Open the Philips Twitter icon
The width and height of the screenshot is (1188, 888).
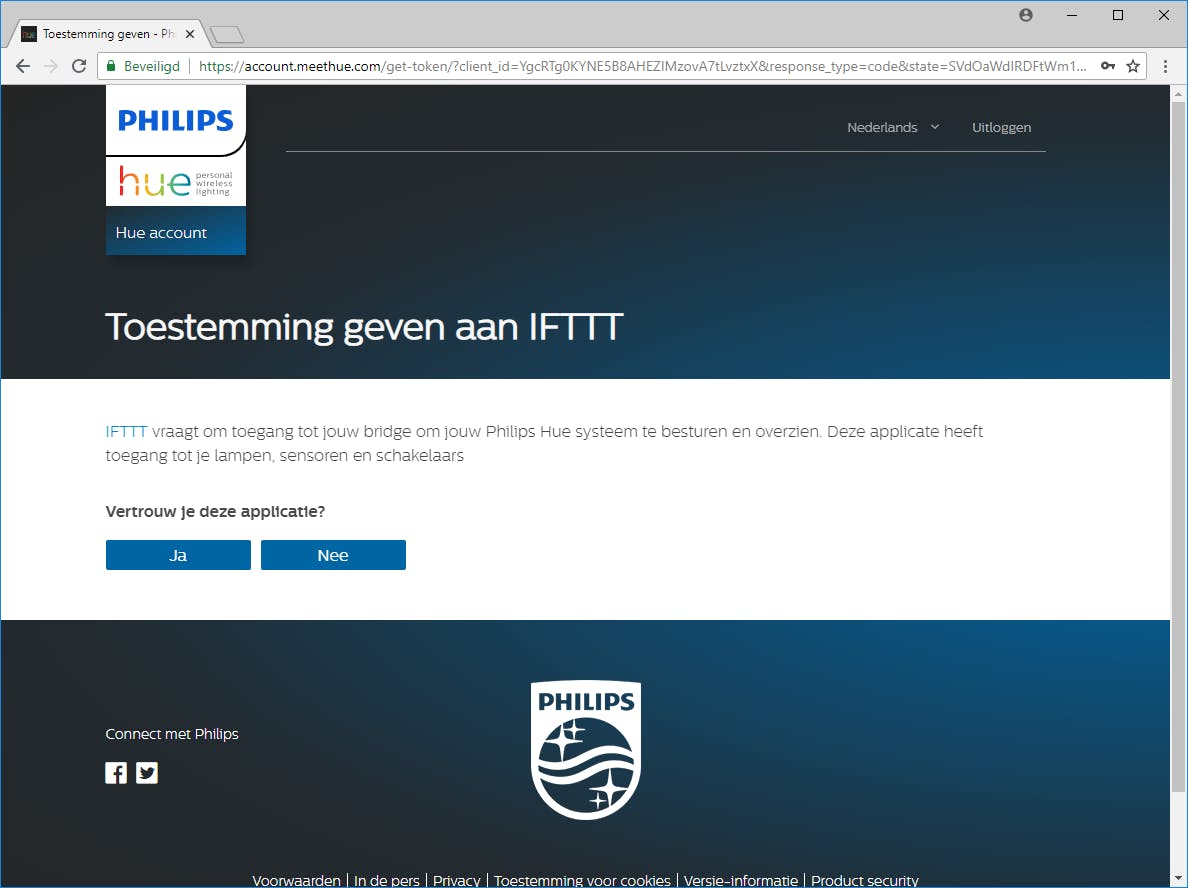147,773
